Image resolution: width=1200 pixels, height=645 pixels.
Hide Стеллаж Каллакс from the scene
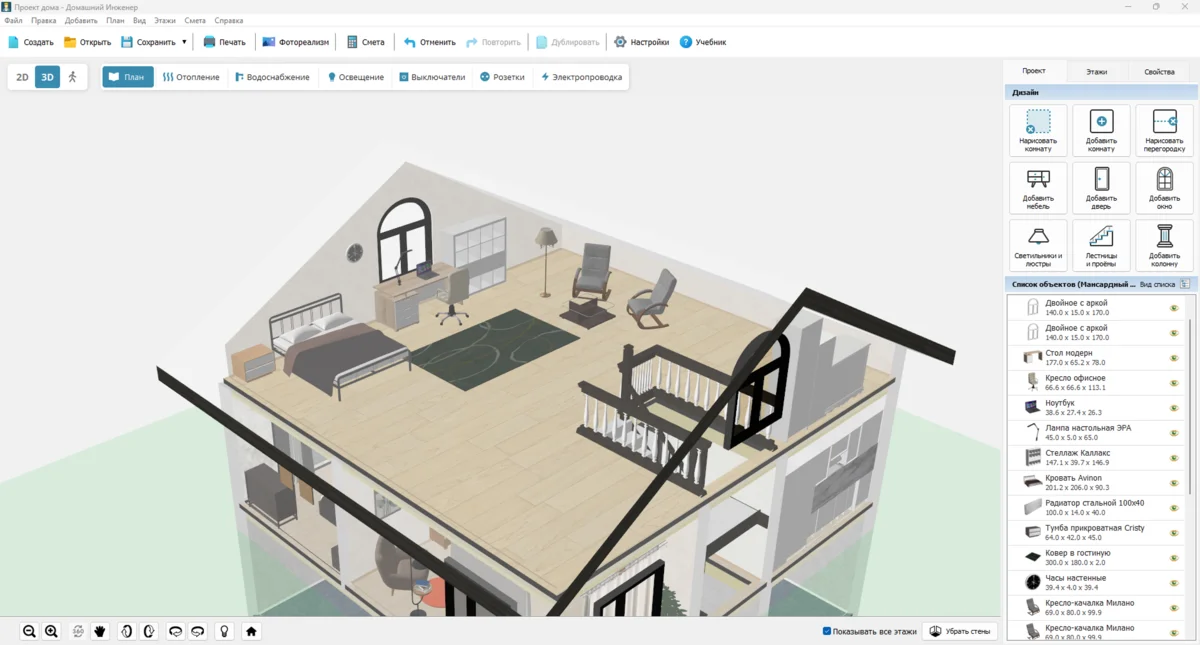[1174, 458]
